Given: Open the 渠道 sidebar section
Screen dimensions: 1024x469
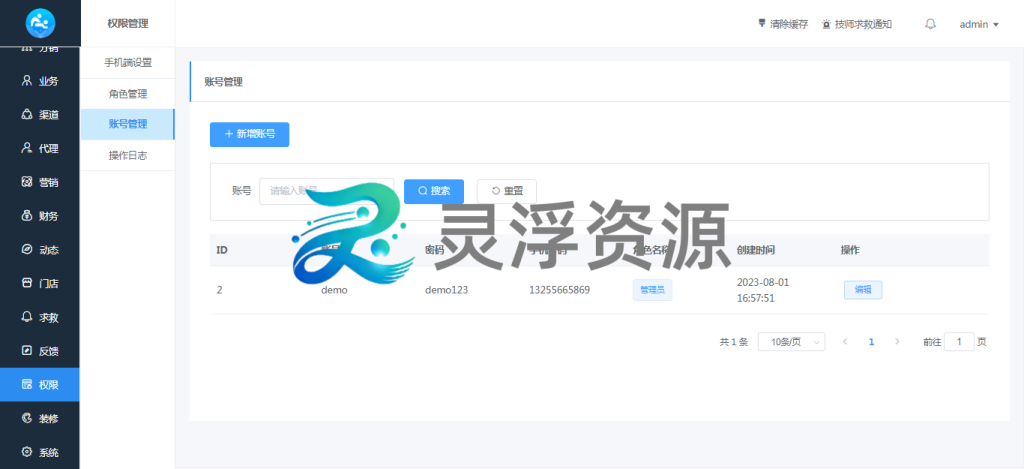Looking at the screenshot, I should pos(40,115).
